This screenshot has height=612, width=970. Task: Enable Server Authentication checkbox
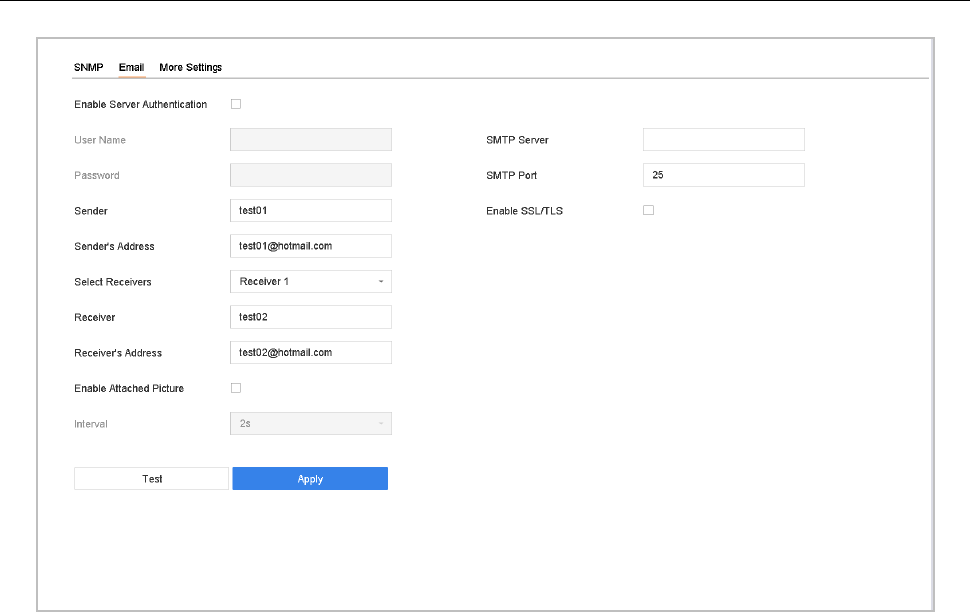(x=236, y=104)
